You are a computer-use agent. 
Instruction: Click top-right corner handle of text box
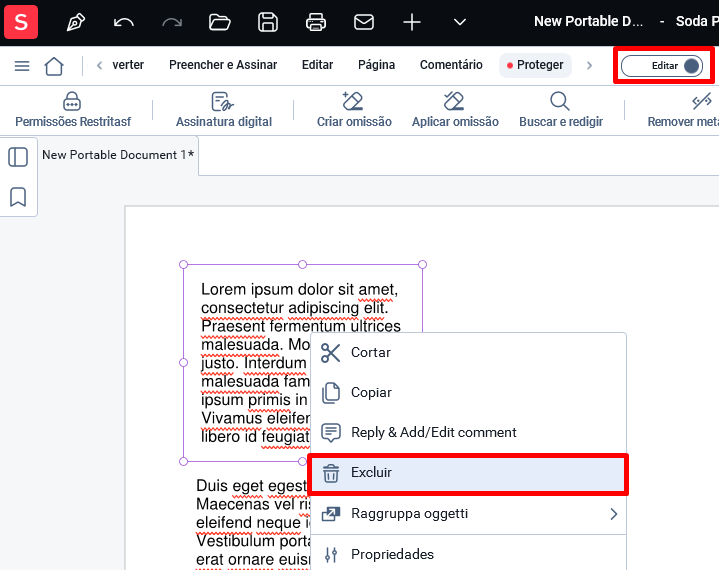(x=422, y=265)
